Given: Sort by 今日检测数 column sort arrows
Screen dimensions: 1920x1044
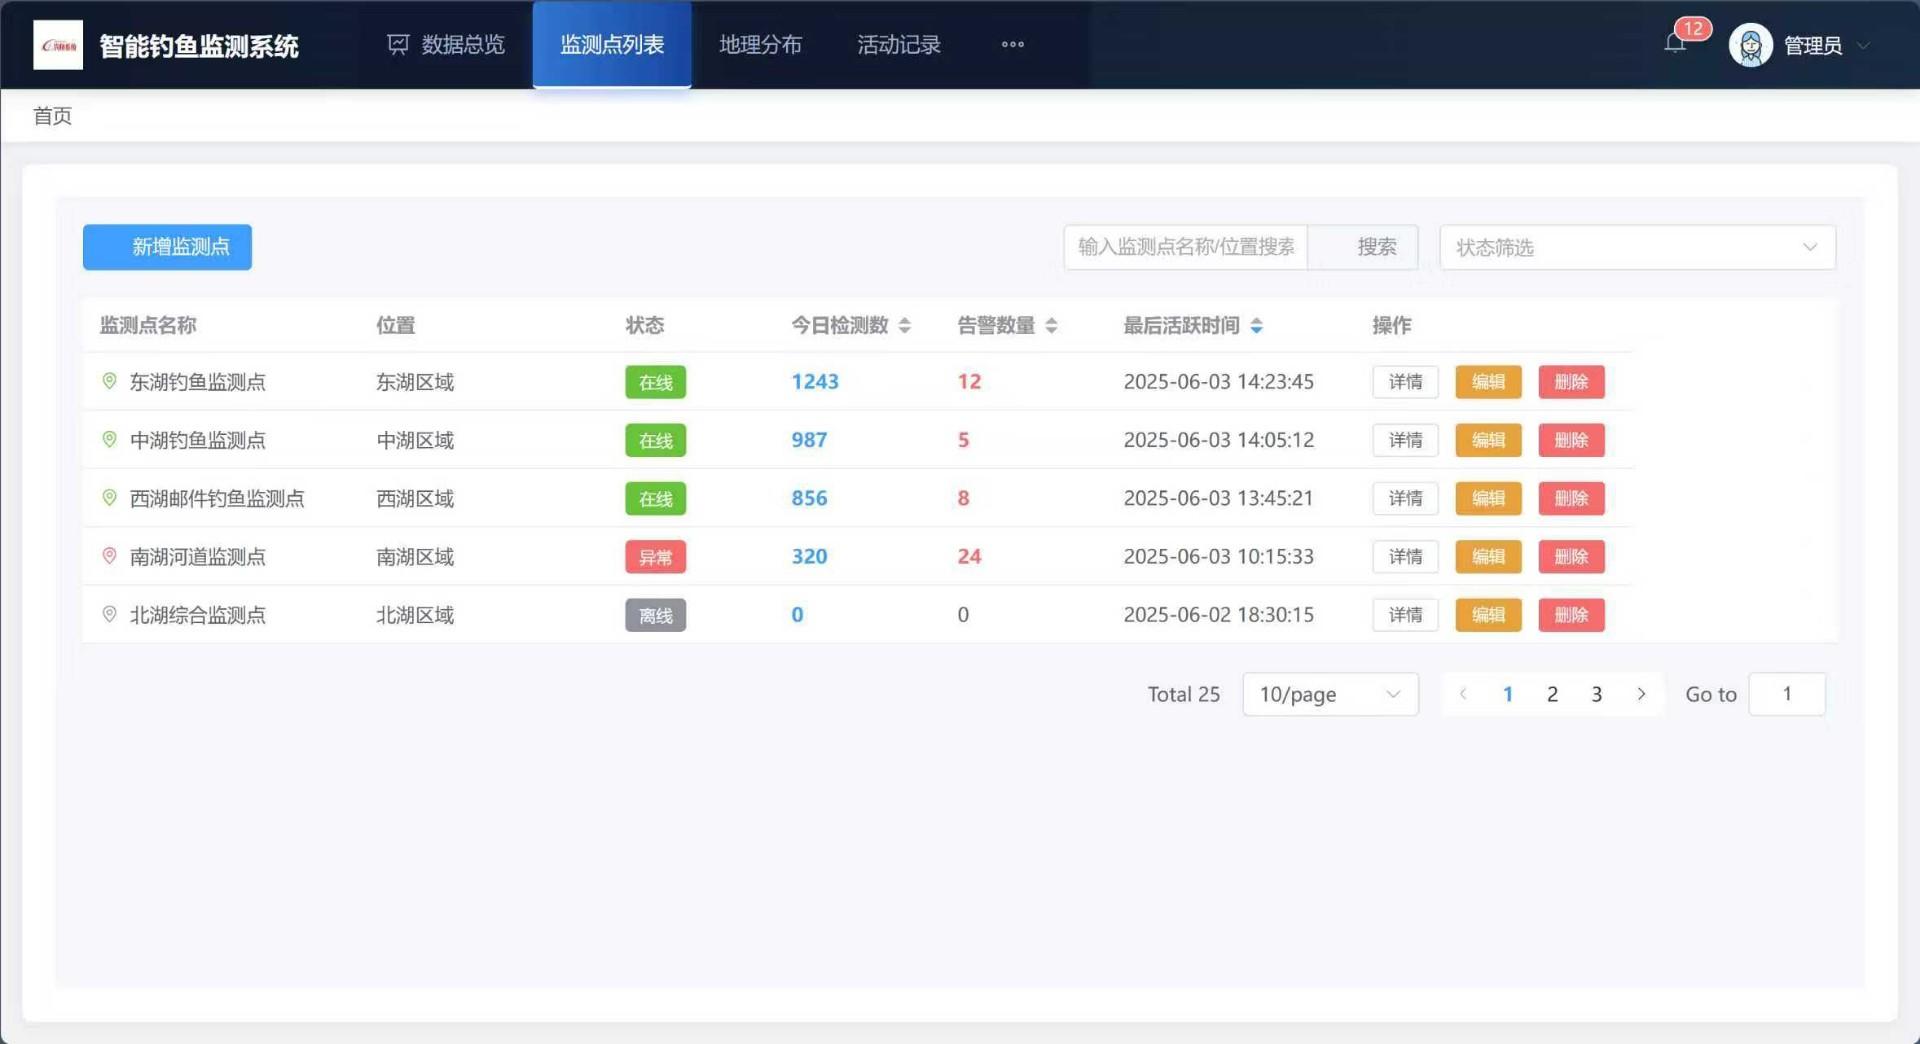Looking at the screenshot, I should click(905, 326).
